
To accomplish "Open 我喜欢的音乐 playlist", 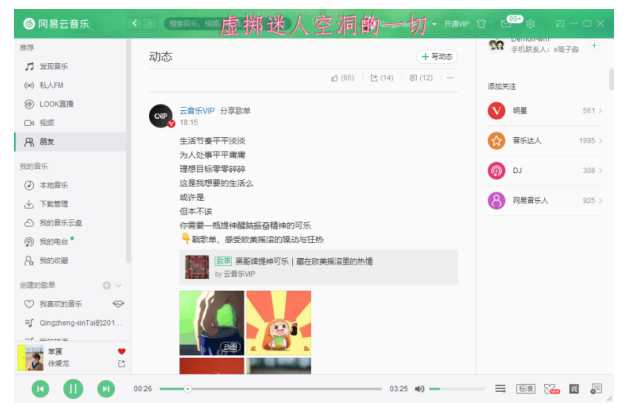I will pos(60,304).
